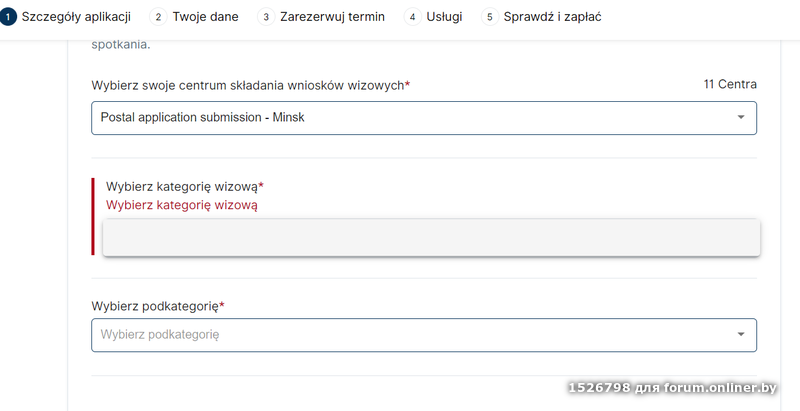Click the step 4 number circle

412,17
